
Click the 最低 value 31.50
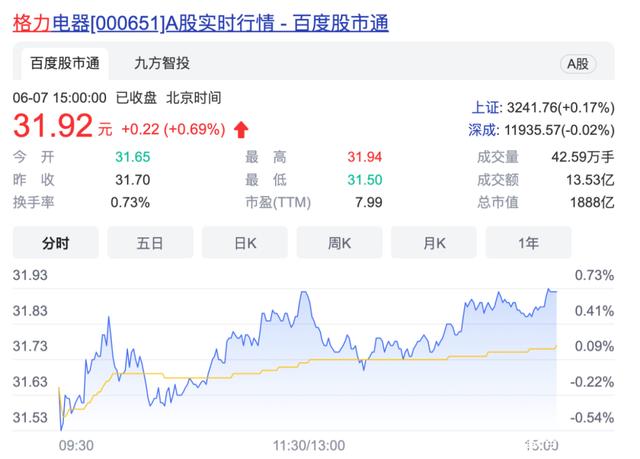(x=364, y=180)
